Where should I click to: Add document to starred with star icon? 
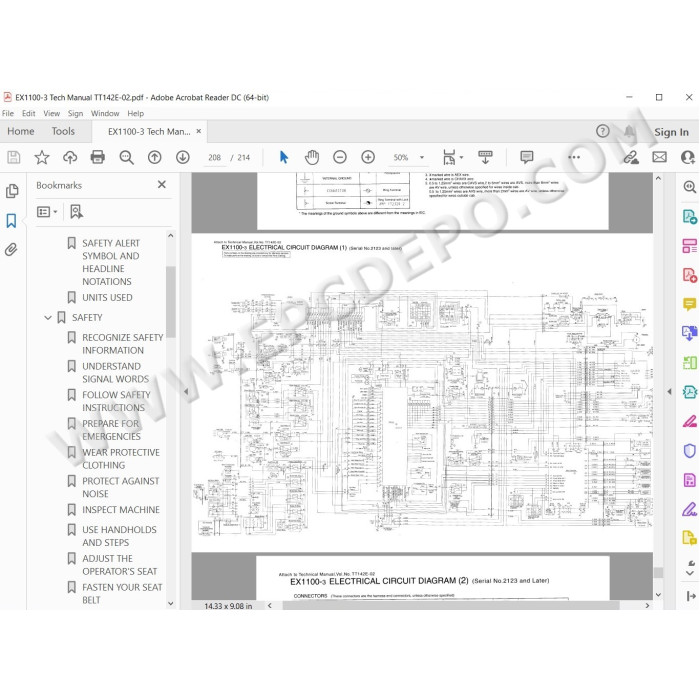(42, 157)
